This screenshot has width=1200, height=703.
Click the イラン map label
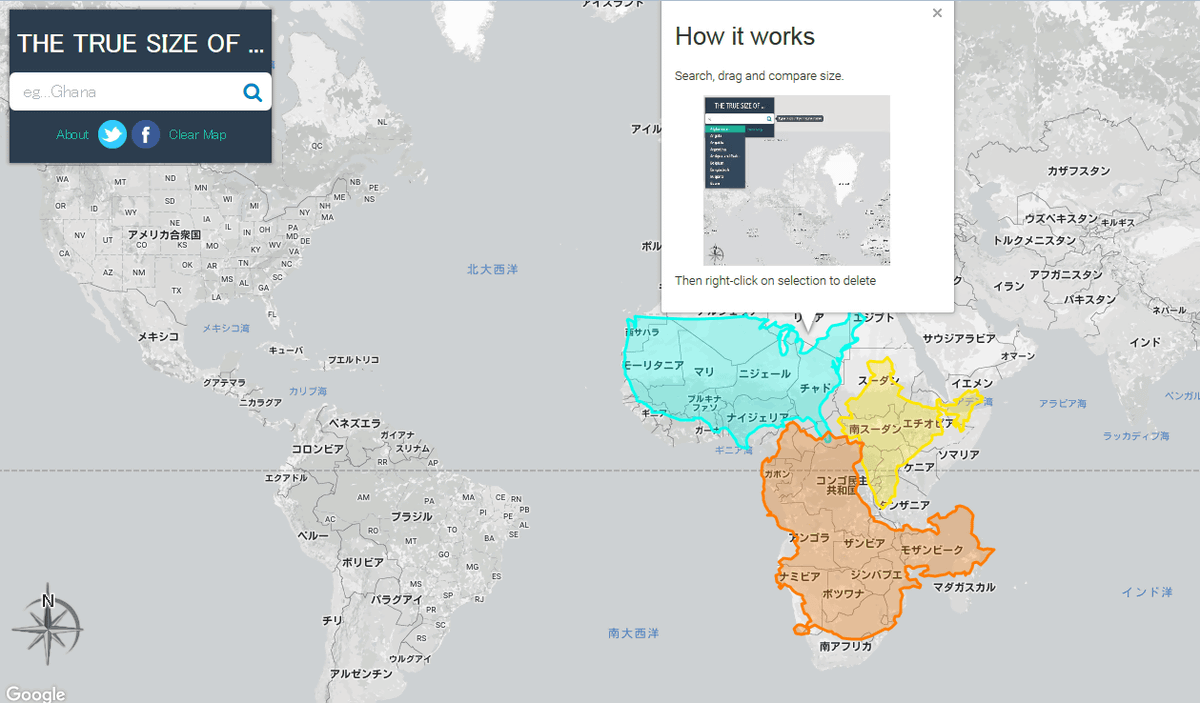click(x=1009, y=286)
